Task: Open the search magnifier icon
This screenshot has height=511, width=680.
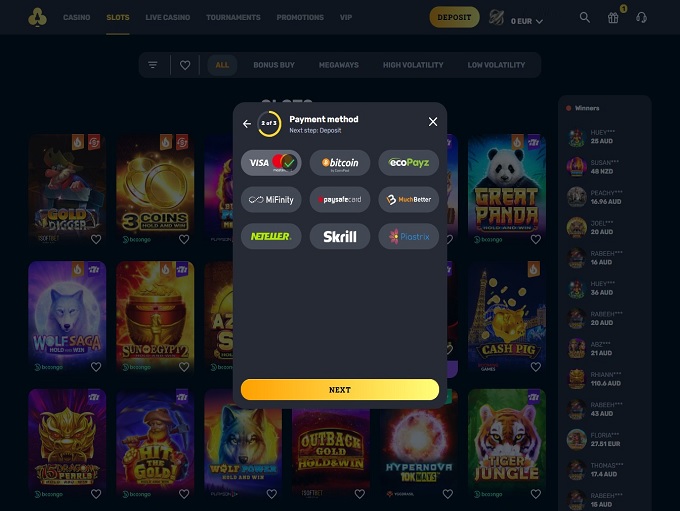Action: click(585, 17)
